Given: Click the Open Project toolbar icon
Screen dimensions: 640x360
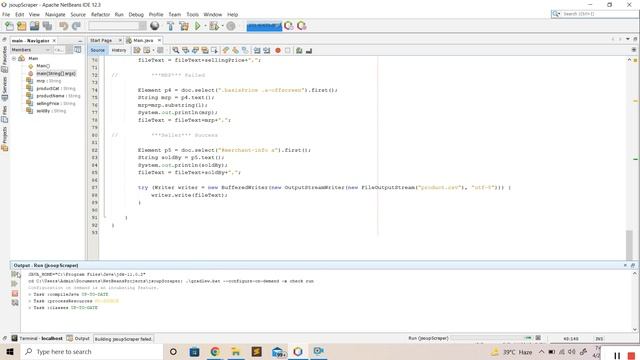Looking at the screenshot, I should (34, 26).
